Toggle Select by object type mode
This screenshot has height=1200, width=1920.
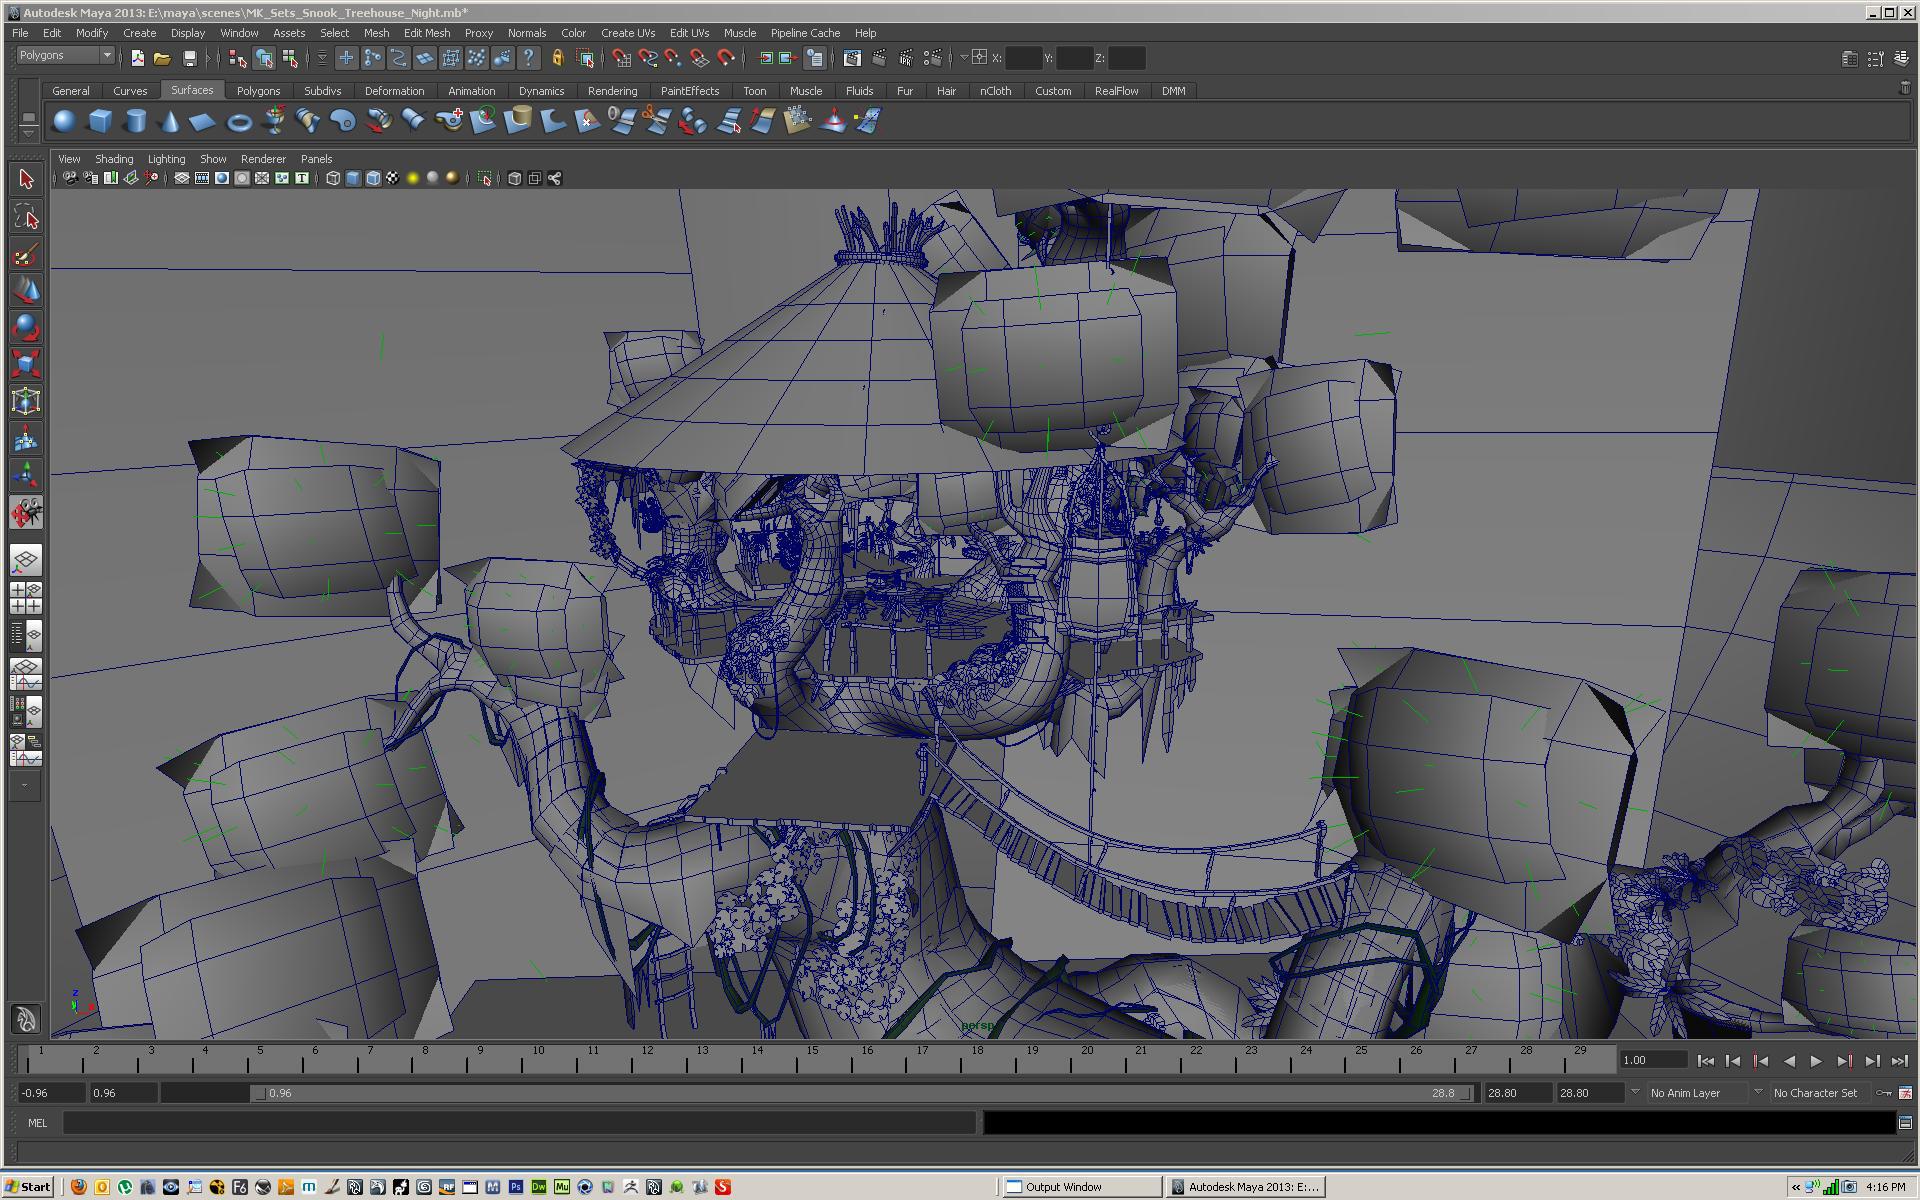[x=264, y=58]
